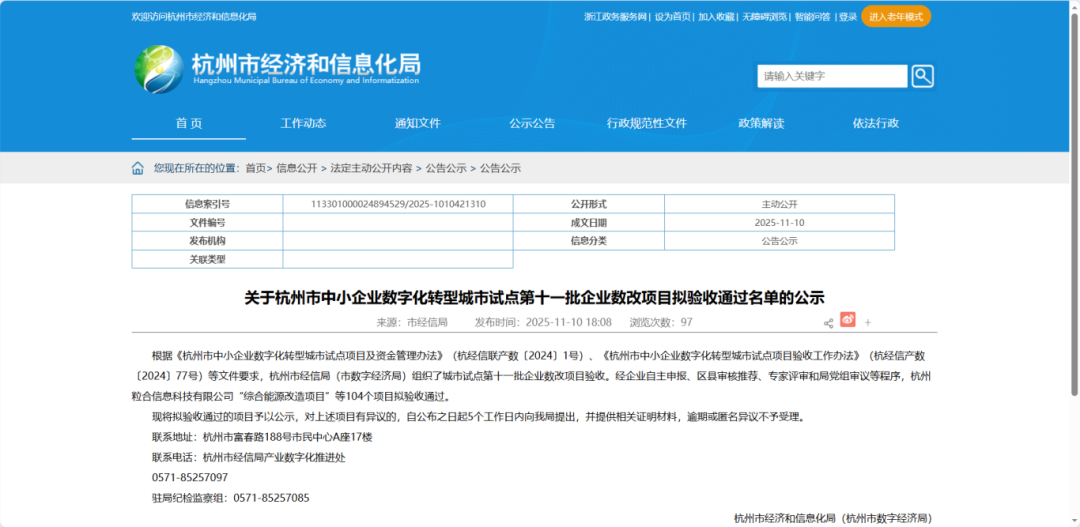
Task: Enable 无障碍浏览 accessibility browsing
Action: (x=765, y=17)
